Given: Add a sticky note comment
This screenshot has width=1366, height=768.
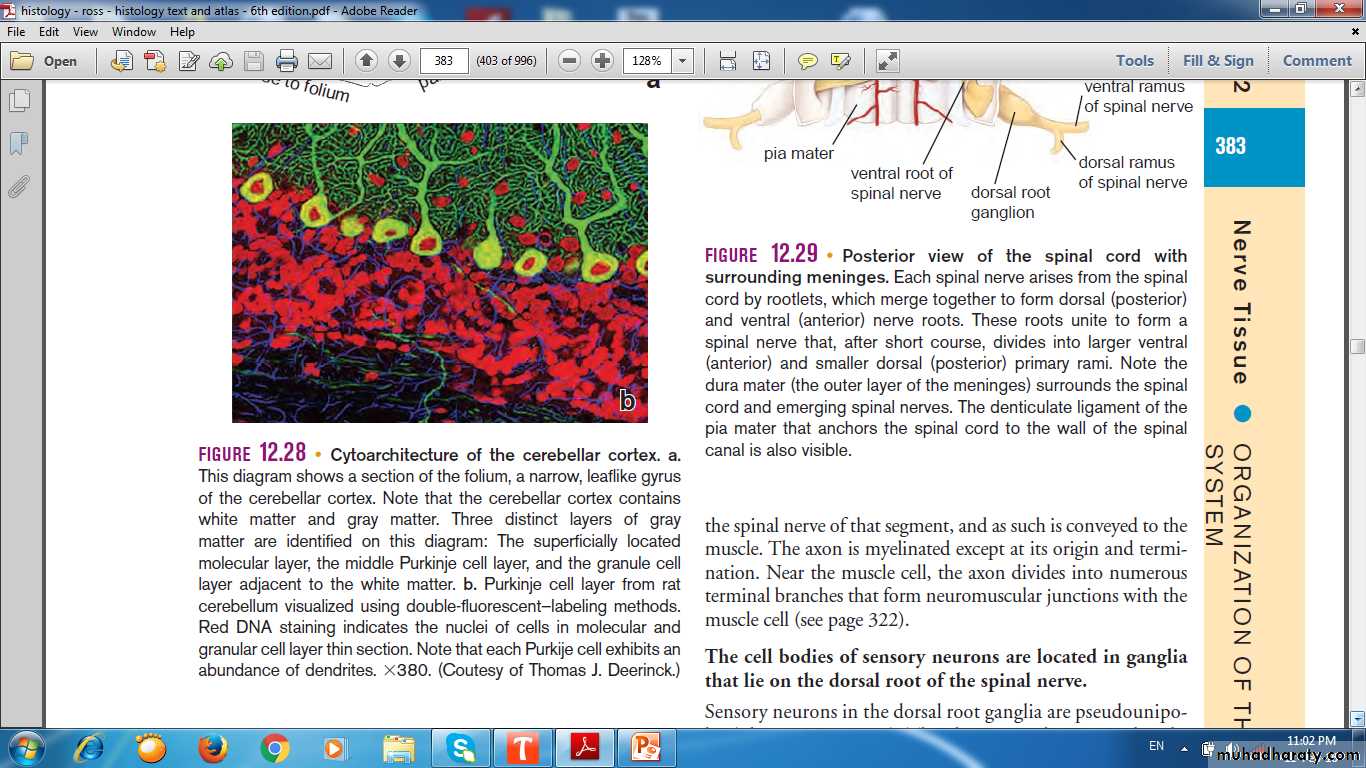Looking at the screenshot, I should 808,61.
